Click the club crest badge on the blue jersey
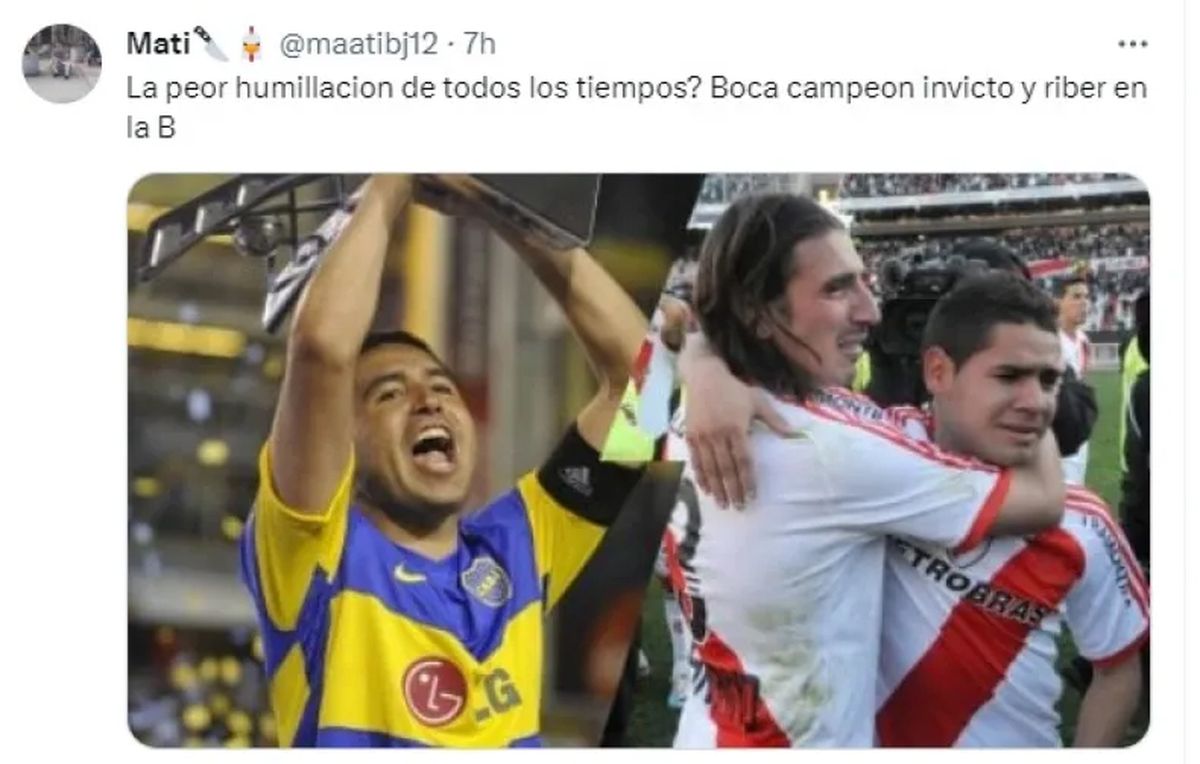1200x764 pixels. tap(487, 581)
